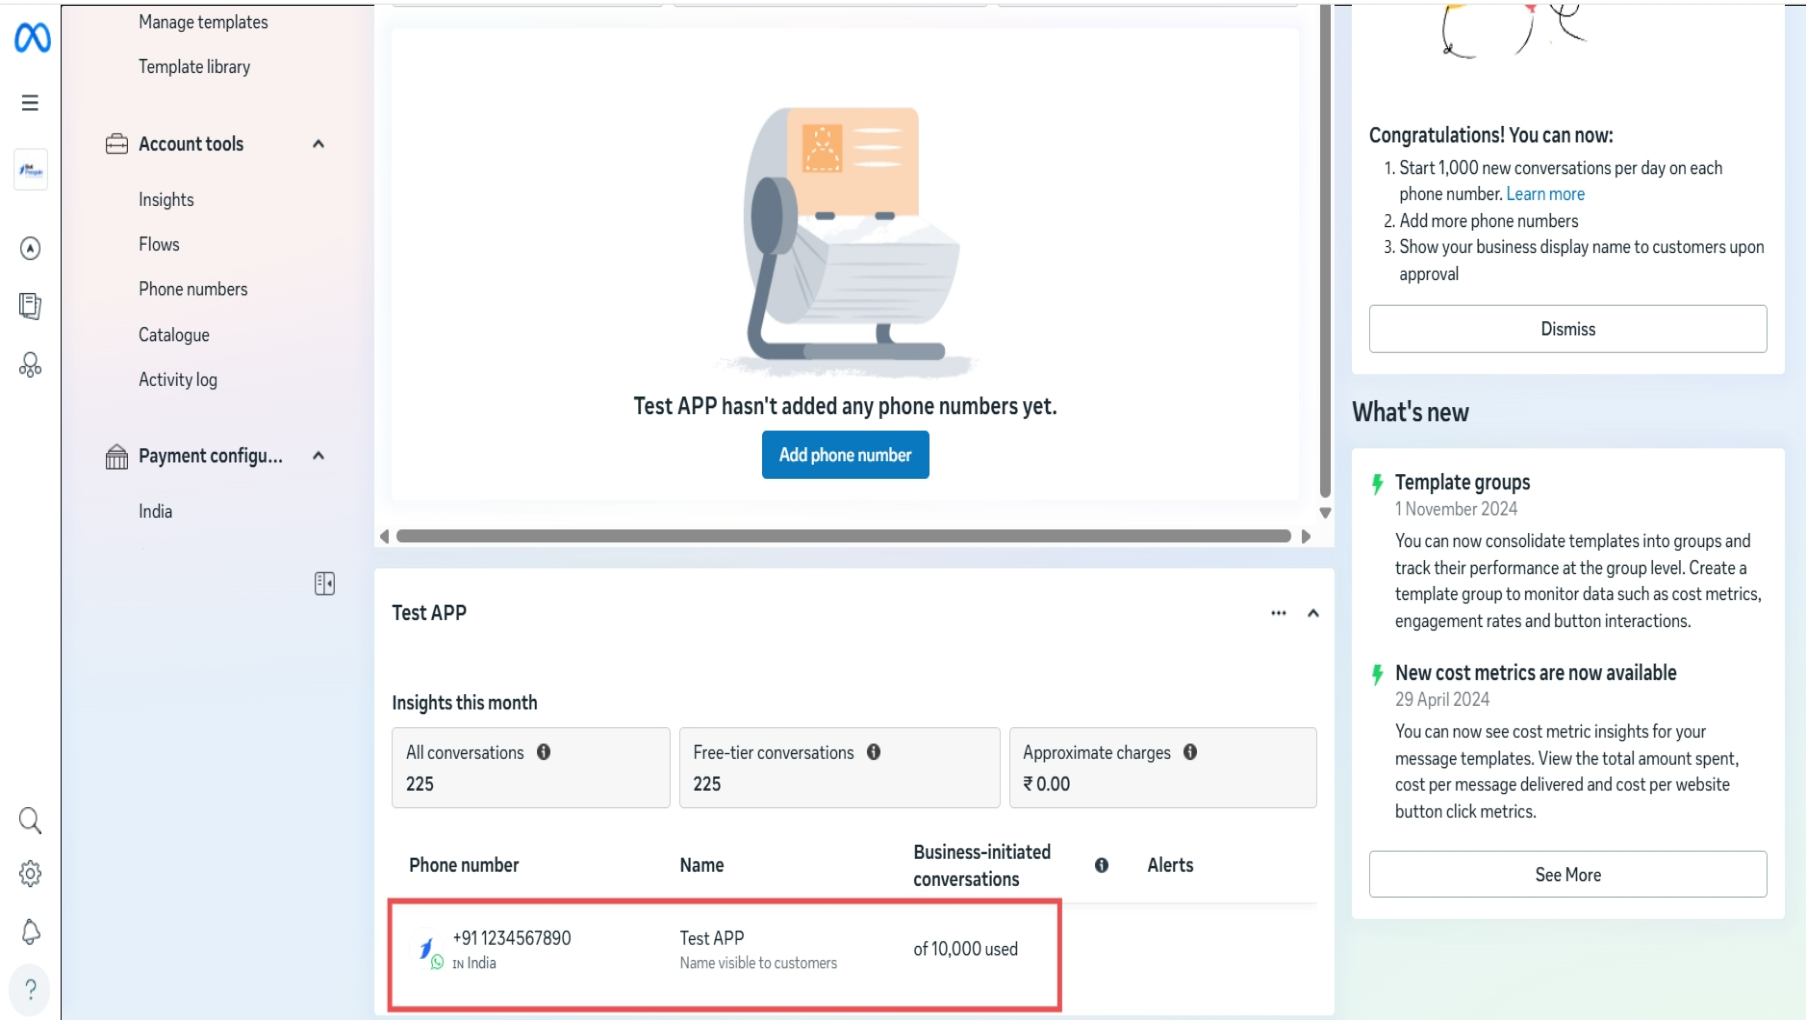Click info icon next to Approximate charges
Image resolution: width=1806 pixels, height=1020 pixels.
(x=1190, y=752)
